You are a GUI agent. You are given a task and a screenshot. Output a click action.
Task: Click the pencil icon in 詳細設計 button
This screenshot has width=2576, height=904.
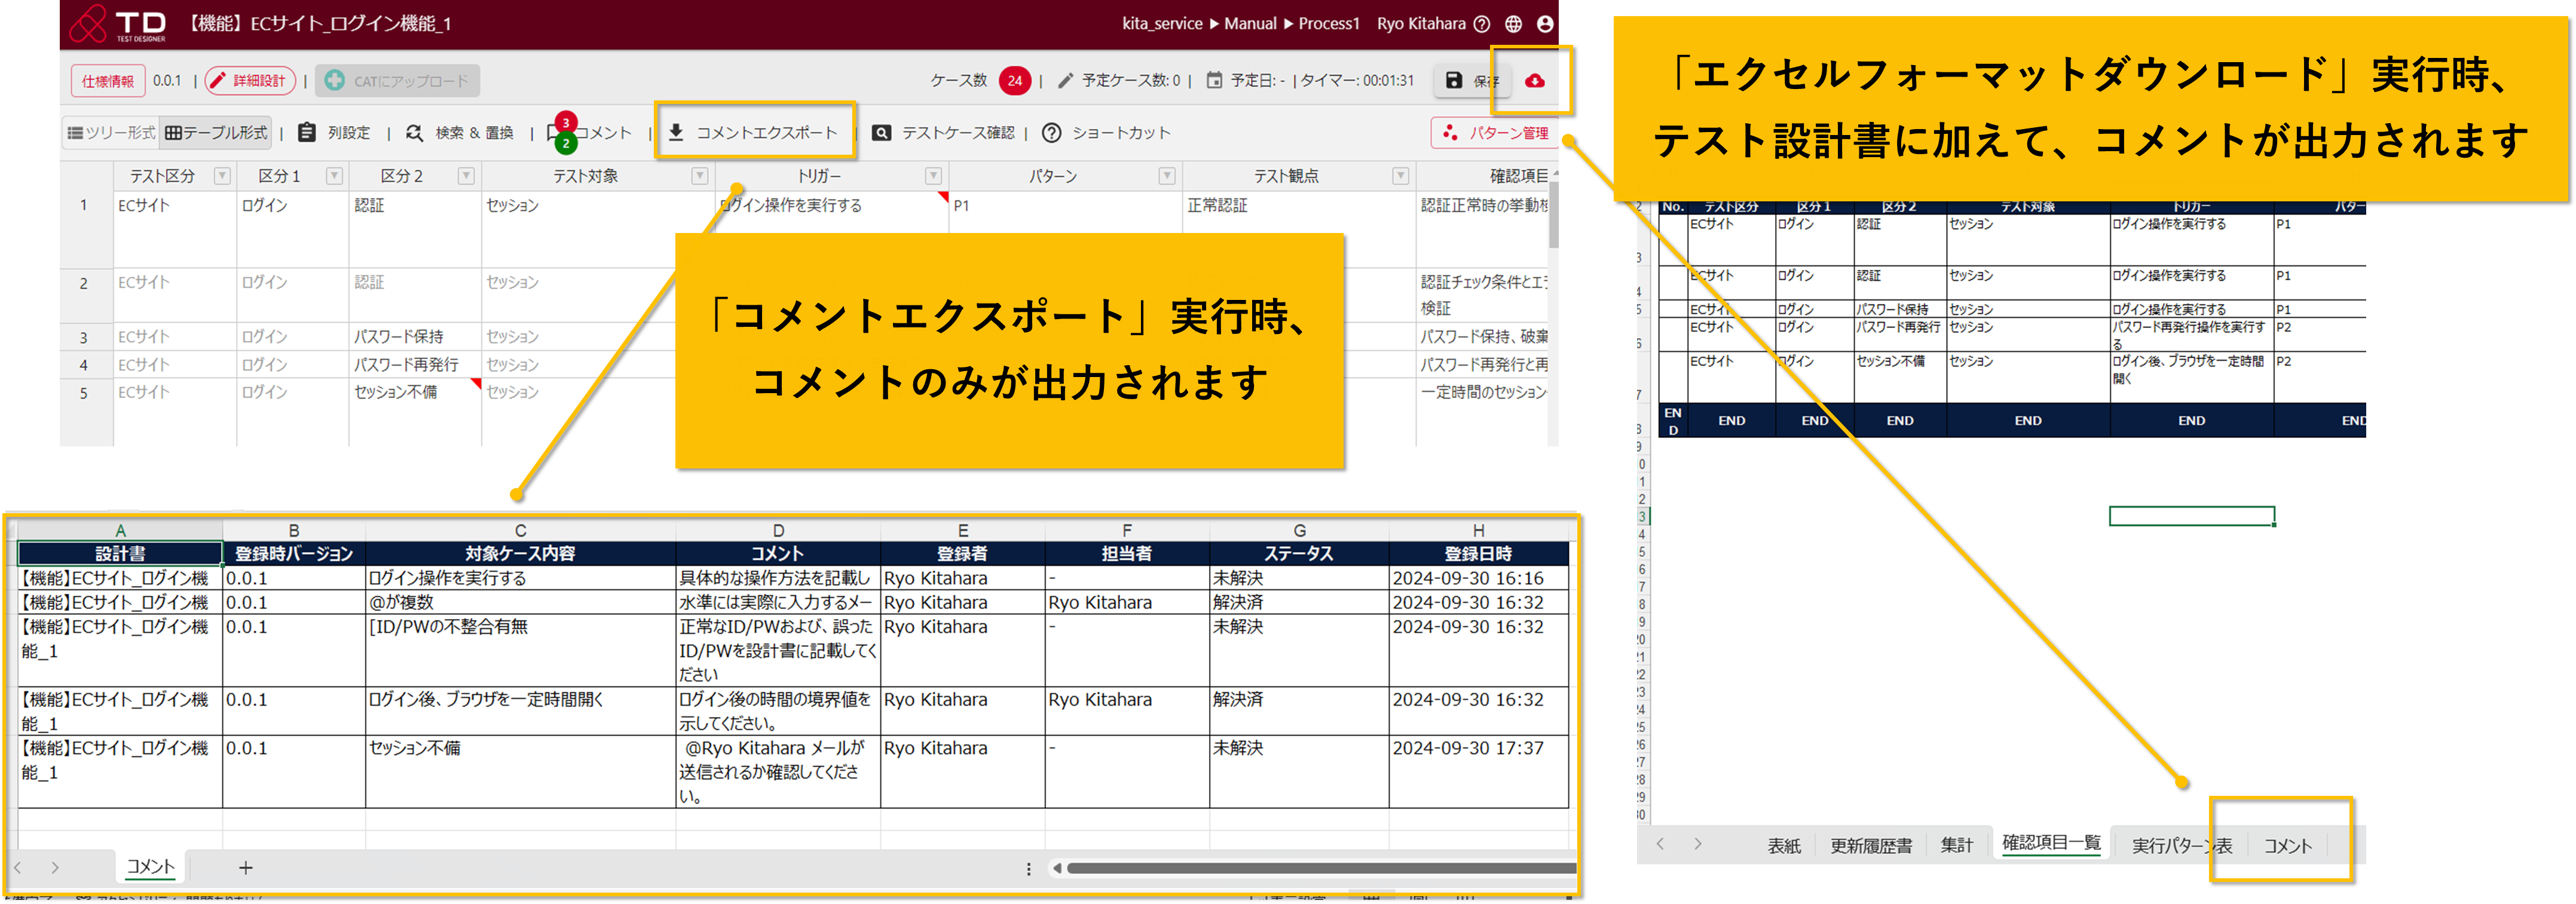pyautogui.click(x=218, y=81)
